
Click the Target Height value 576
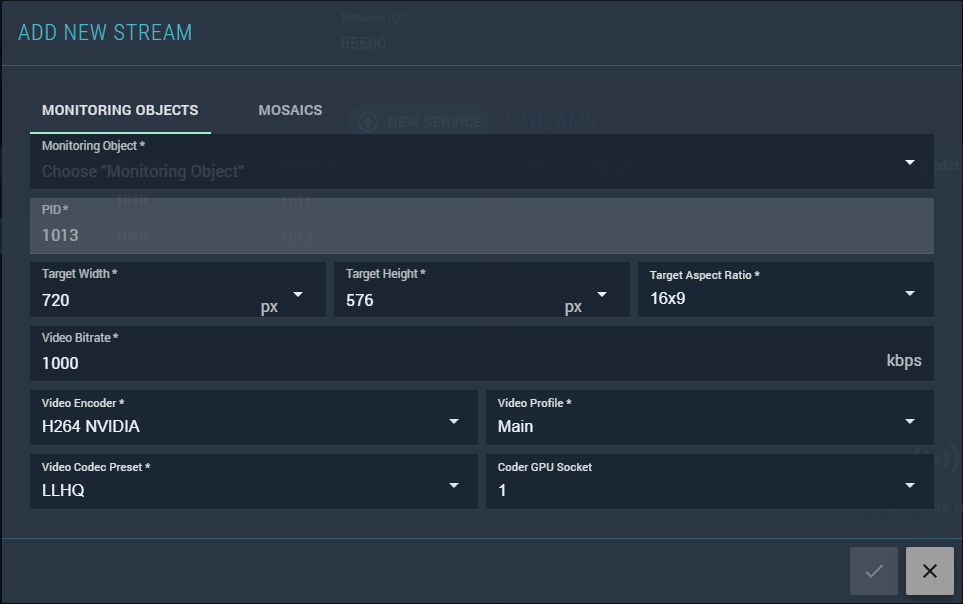360,300
